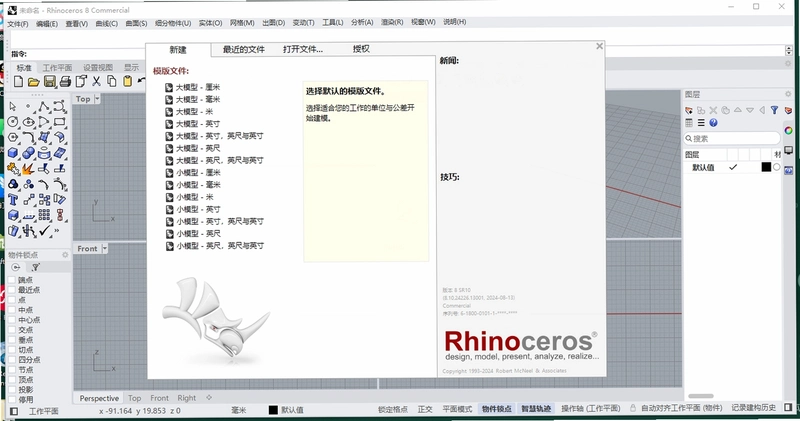Enable the 投影 object snap checkbox
This screenshot has width=800, height=421.
coord(12,389)
